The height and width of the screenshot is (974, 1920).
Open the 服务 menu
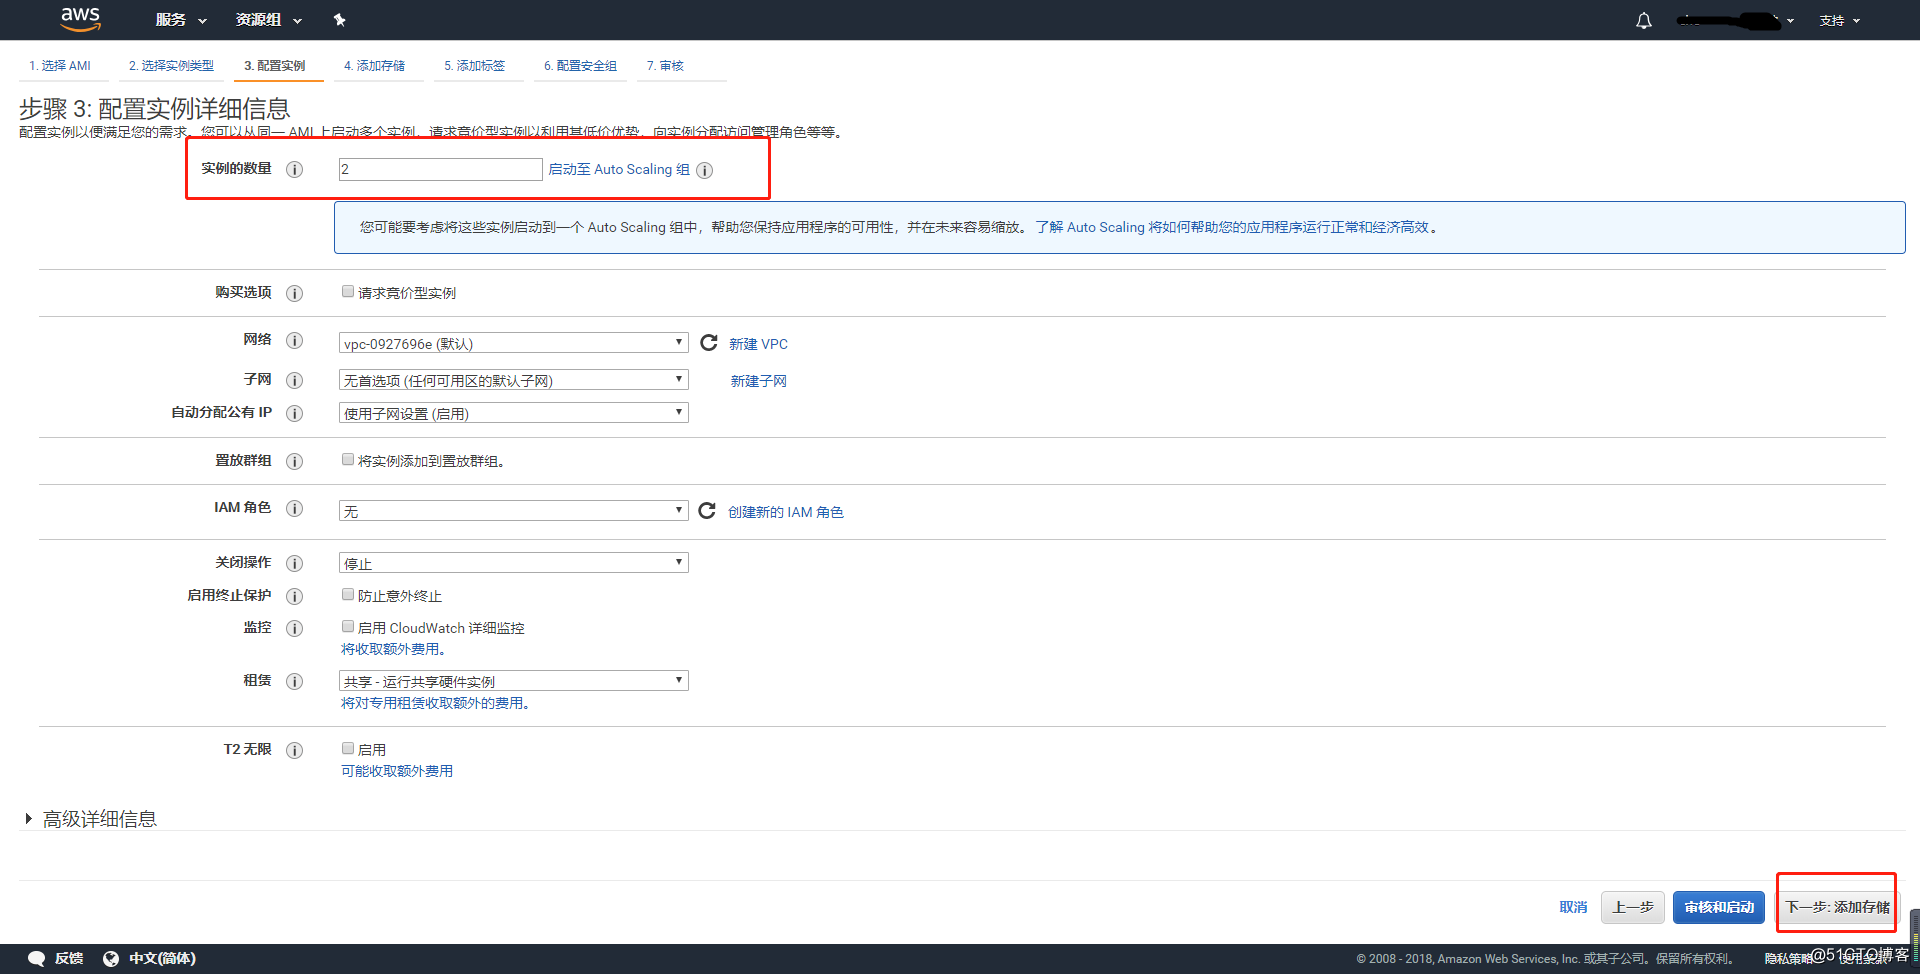tap(181, 20)
